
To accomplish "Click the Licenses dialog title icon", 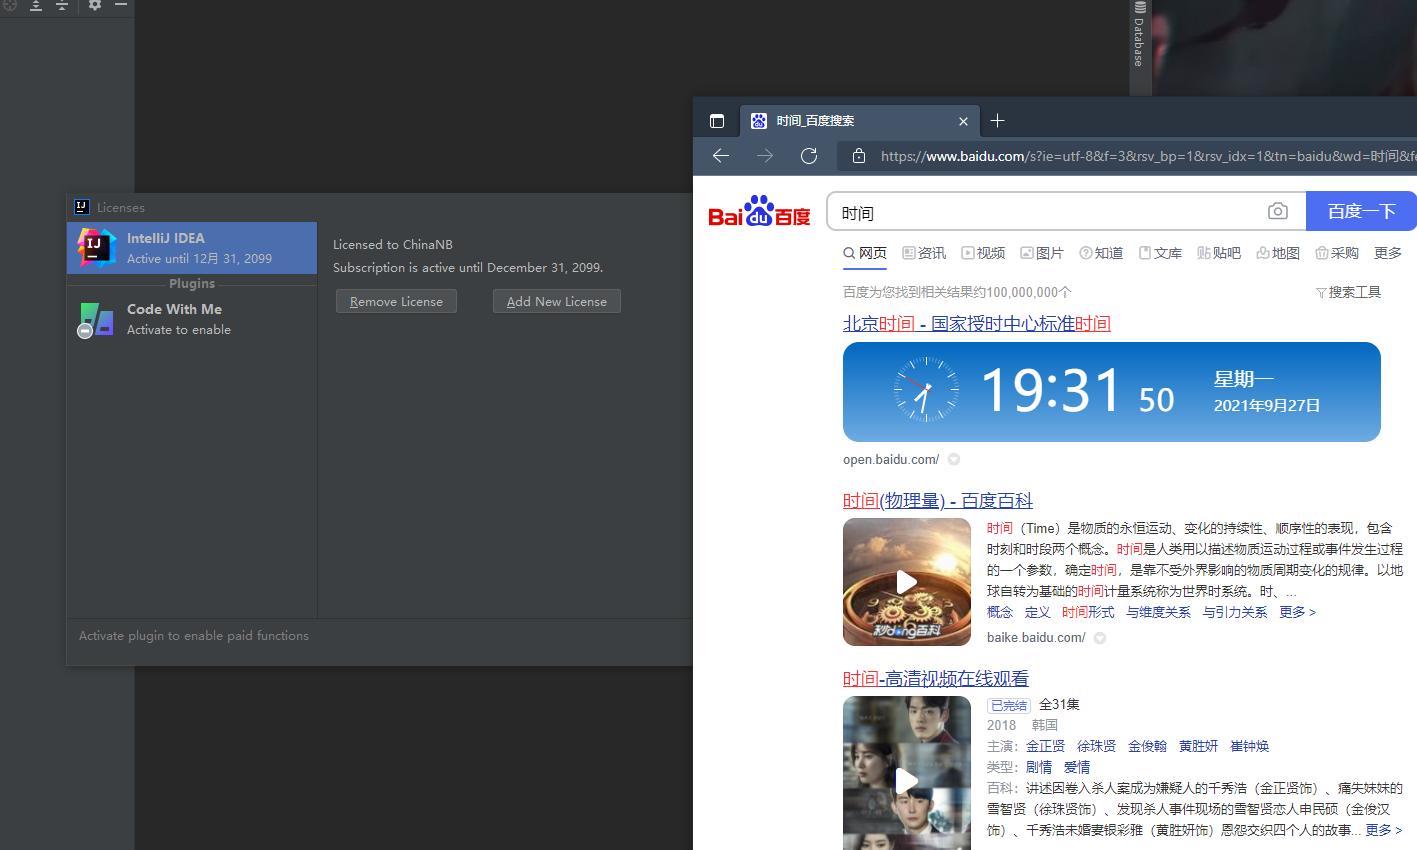I will (82, 207).
